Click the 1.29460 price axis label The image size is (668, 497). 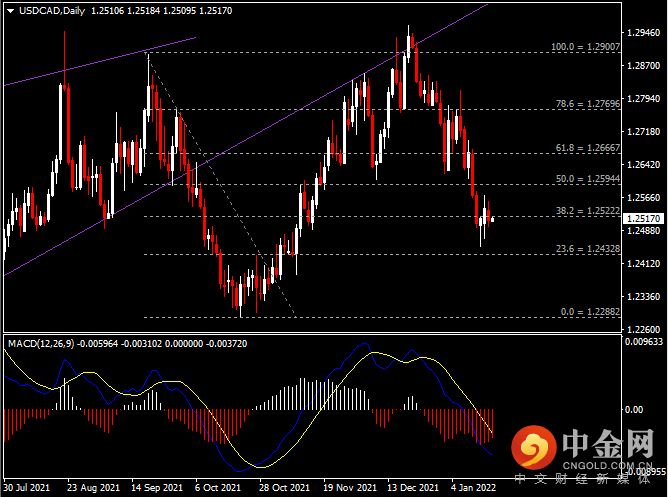(642, 32)
